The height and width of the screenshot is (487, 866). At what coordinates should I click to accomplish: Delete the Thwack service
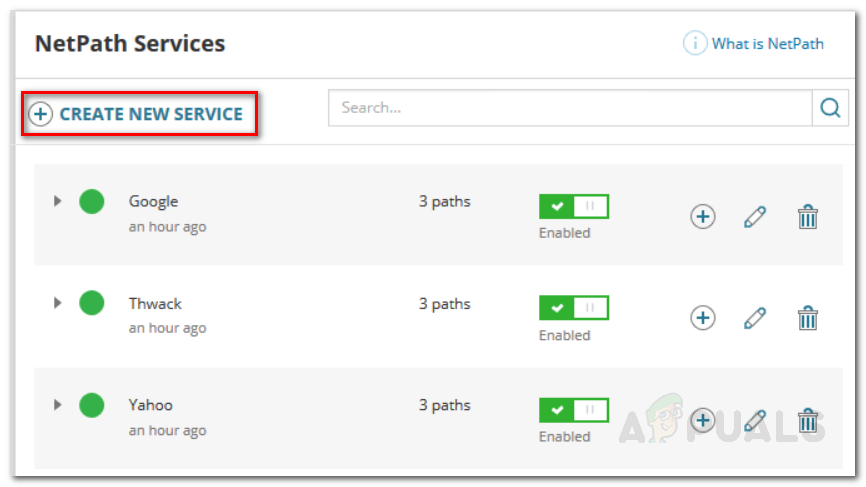(x=808, y=318)
